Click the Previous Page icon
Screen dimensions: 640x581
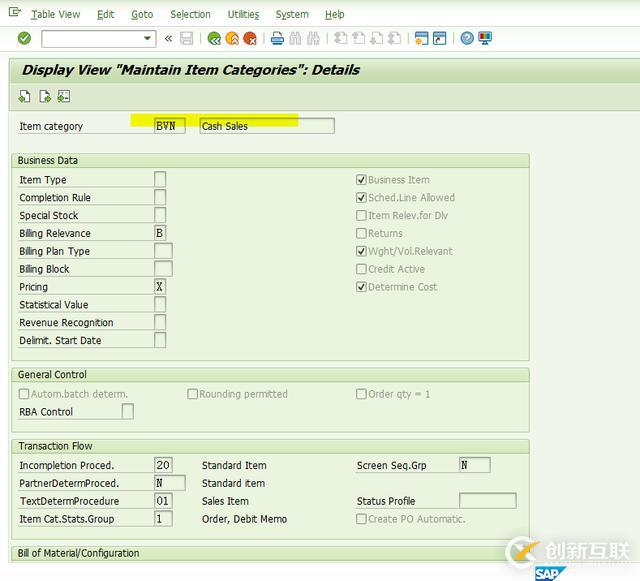click(358, 39)
